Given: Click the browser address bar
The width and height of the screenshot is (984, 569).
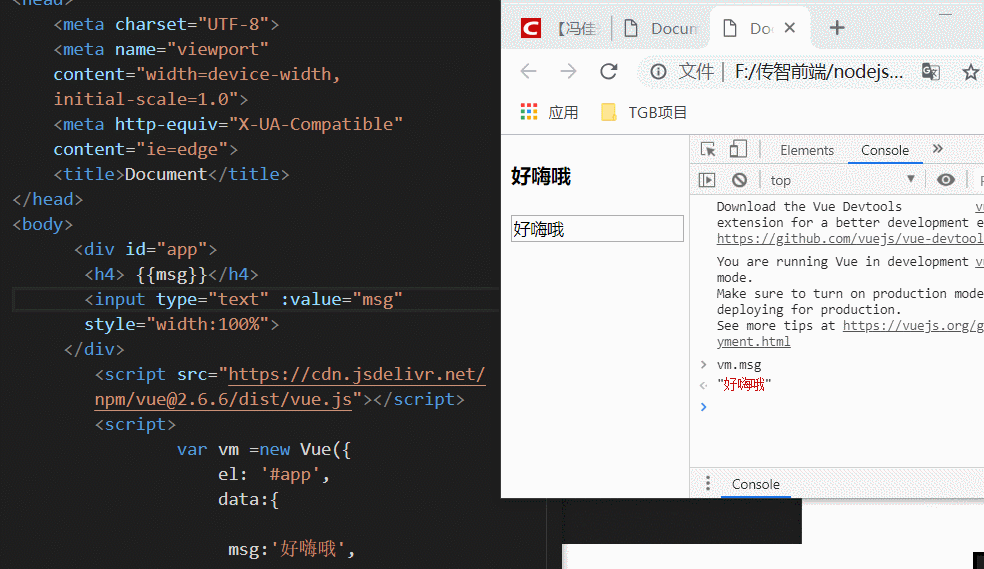Looking at the screenshot, I should pyautogui.click(x=818, y=72).
